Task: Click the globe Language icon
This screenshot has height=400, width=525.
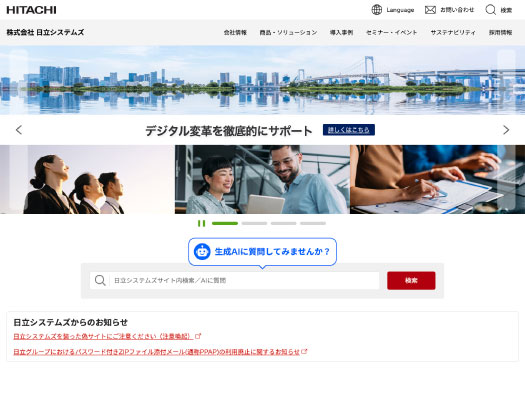Action: [x=377, y=10]
